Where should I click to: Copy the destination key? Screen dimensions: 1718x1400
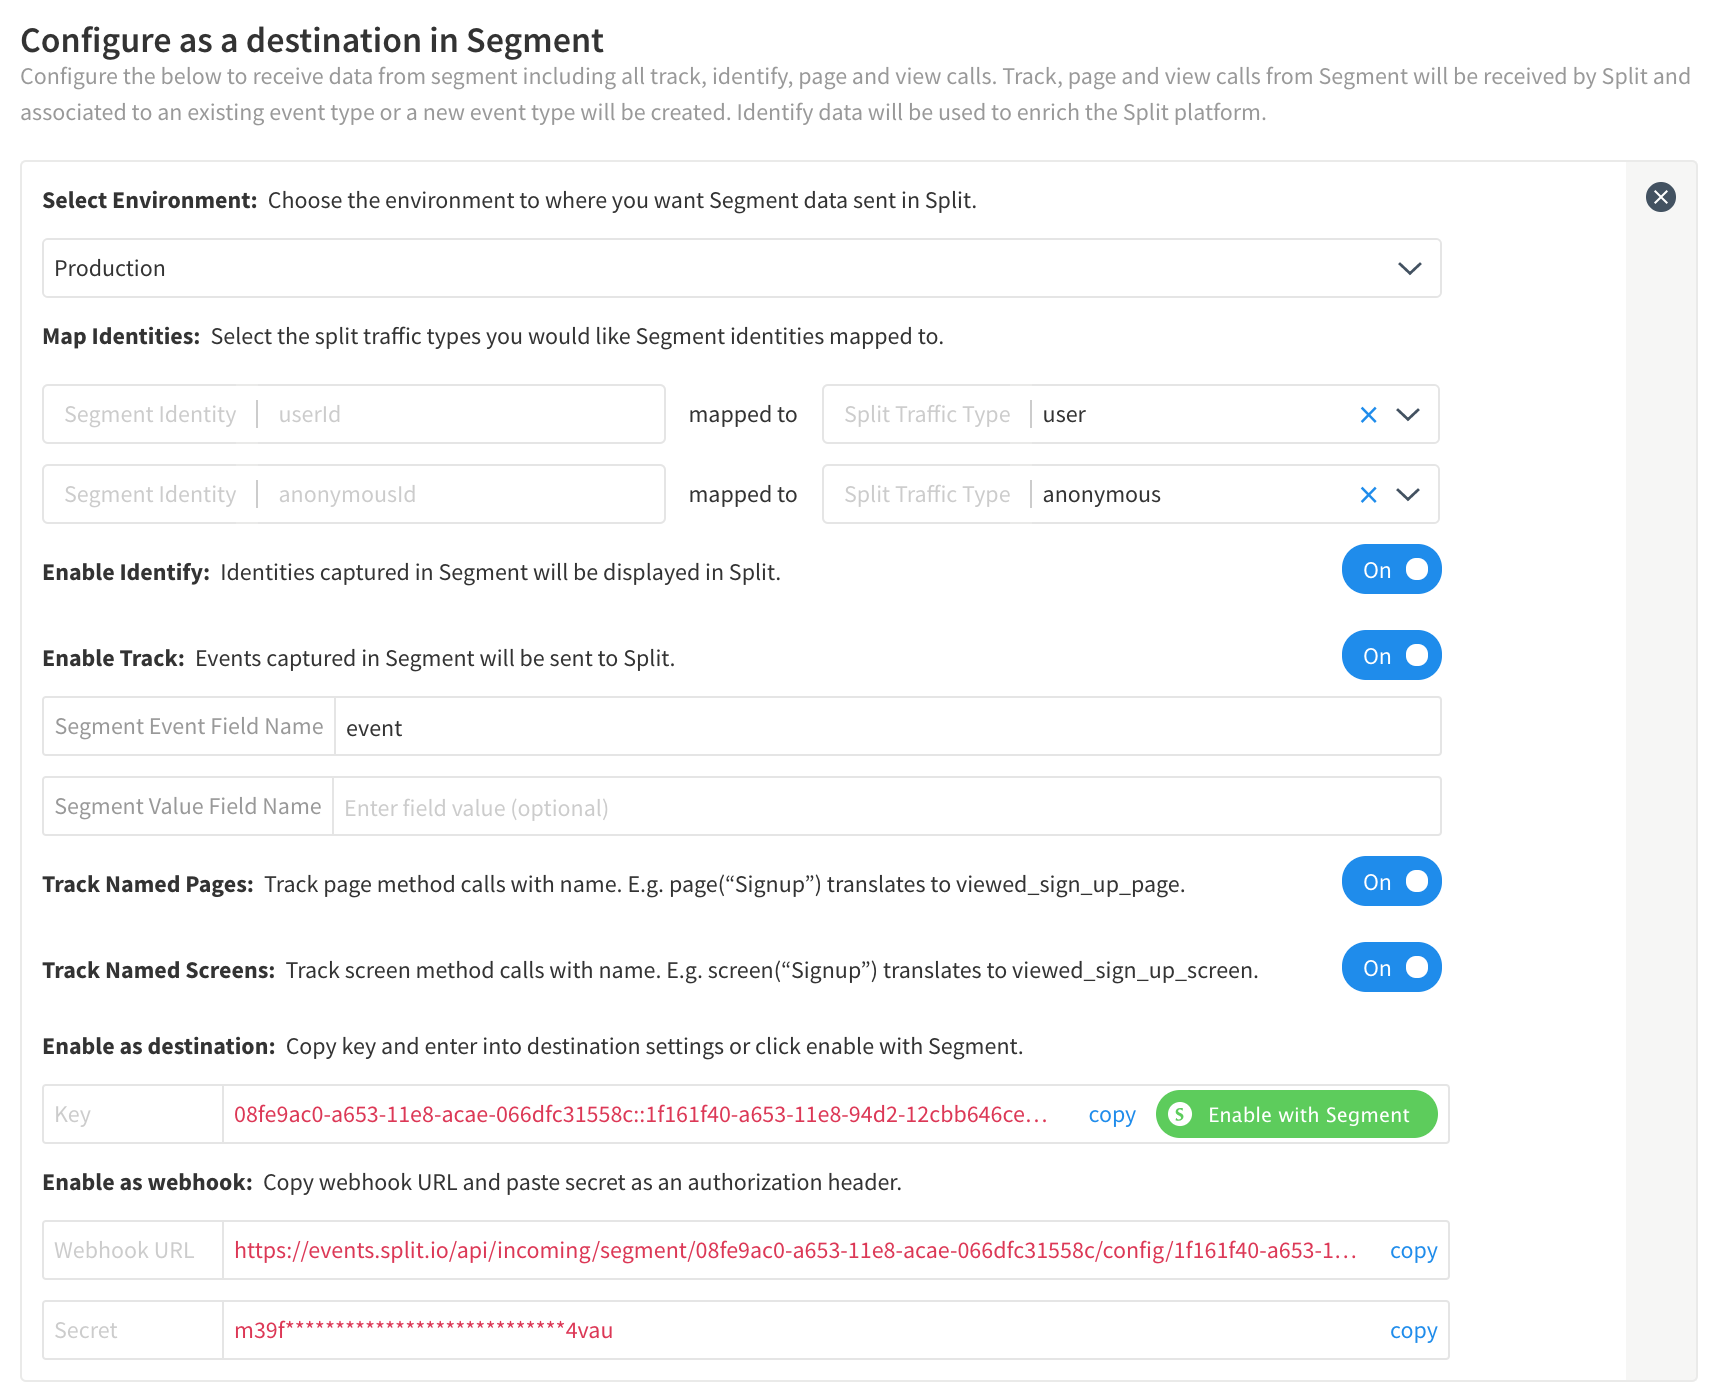coord(1111,1114)
